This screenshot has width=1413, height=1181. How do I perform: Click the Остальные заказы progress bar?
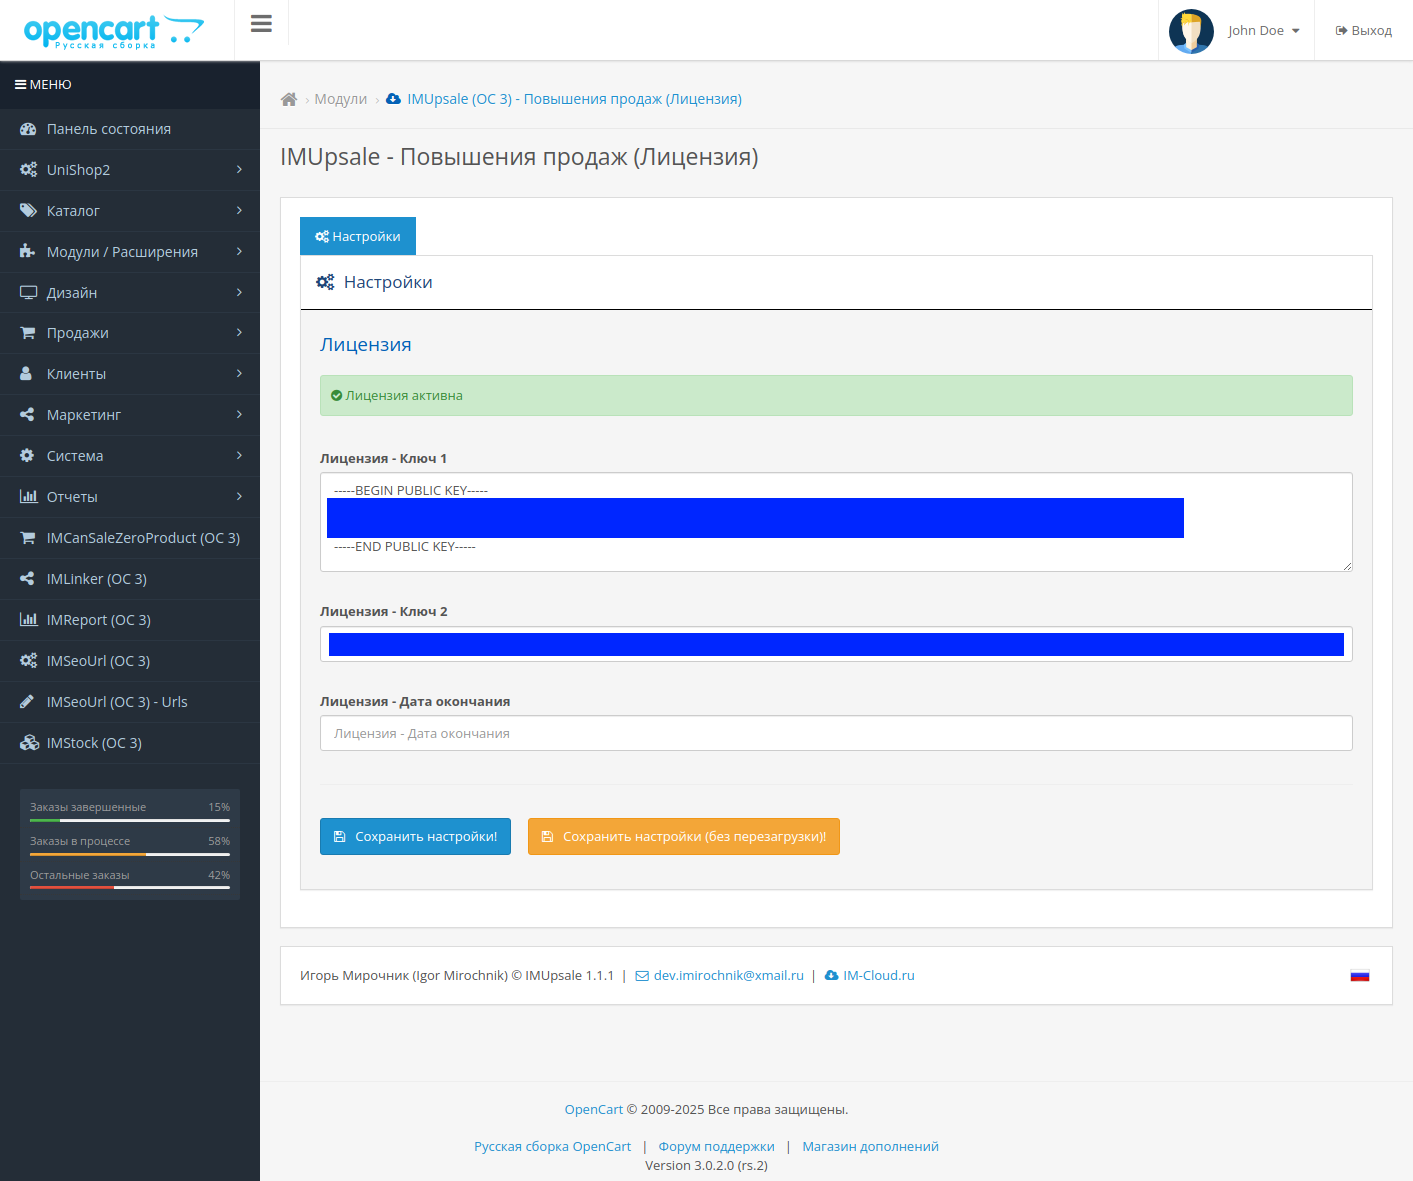pos(130,888)
